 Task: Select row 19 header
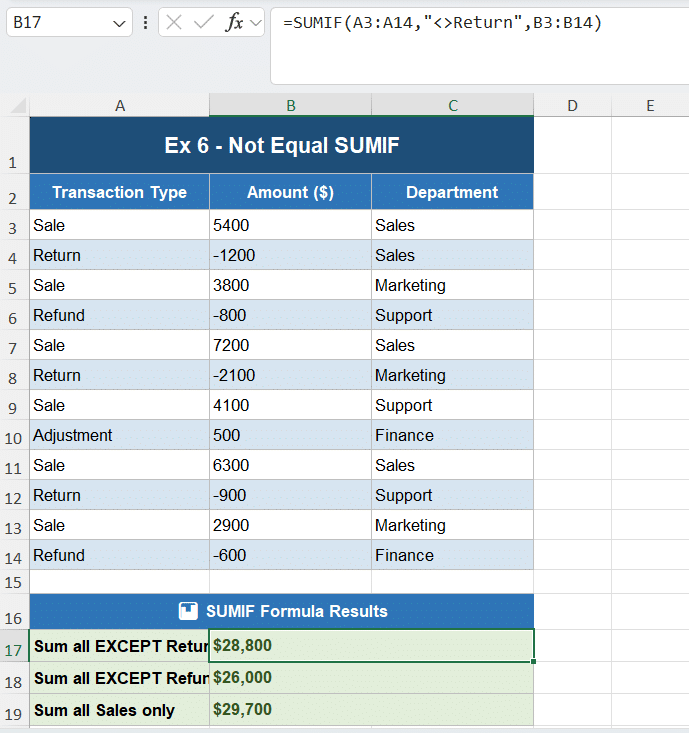click(x=14, y=710)
